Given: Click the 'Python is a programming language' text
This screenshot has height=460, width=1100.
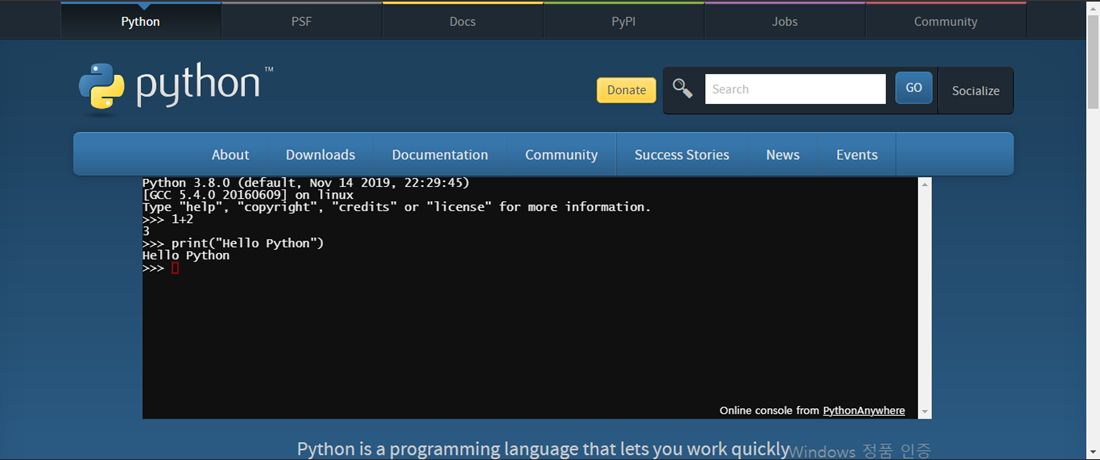Looking at the screenshot, I should (544, 449).
